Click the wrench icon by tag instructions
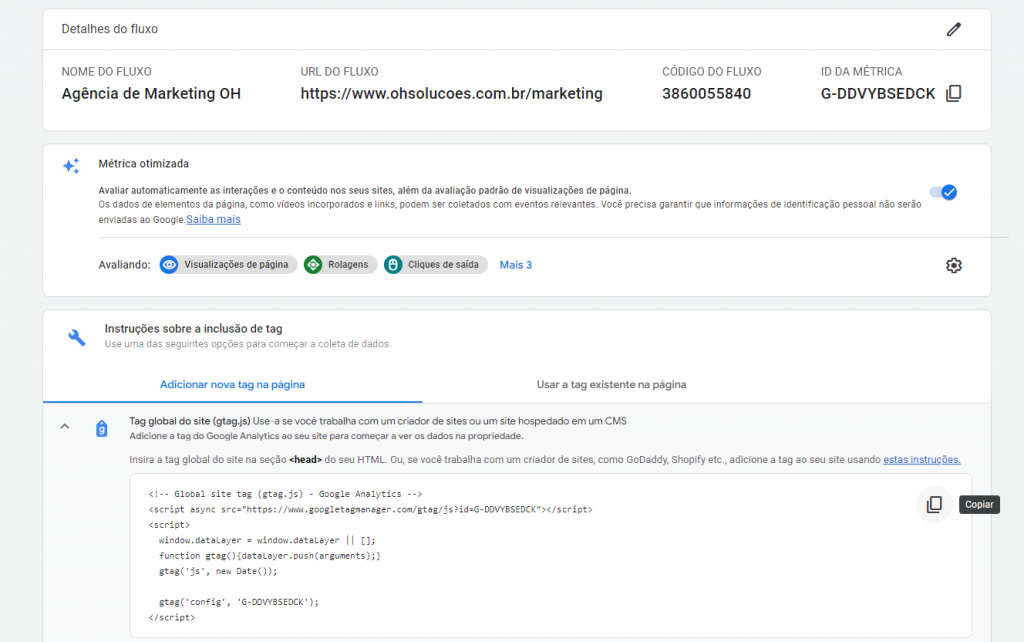Screen dimensions: 1024x642 [x=77, y=337]
